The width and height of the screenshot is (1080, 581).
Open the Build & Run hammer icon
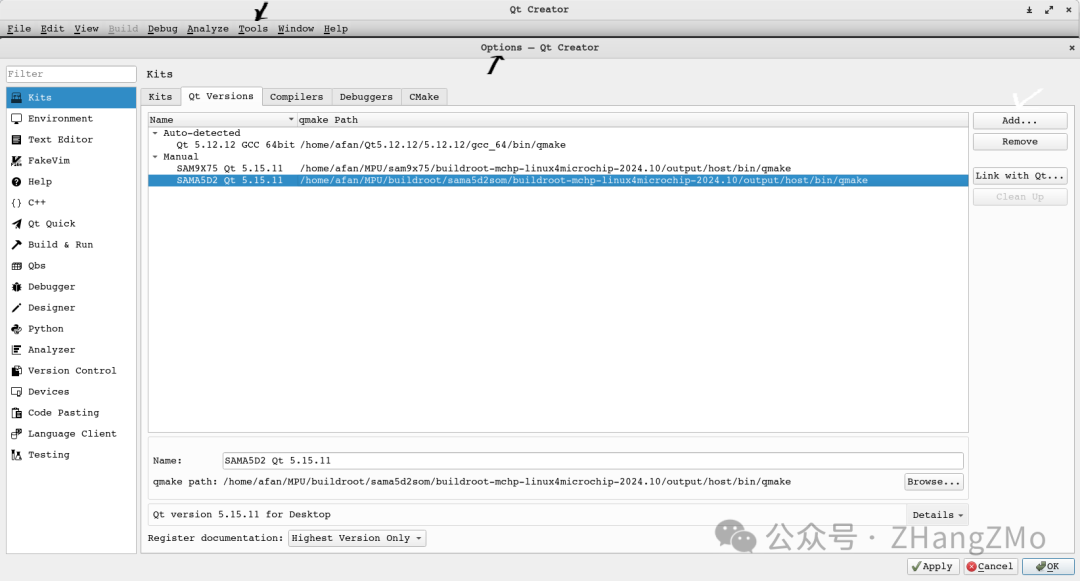coord(17,244)
